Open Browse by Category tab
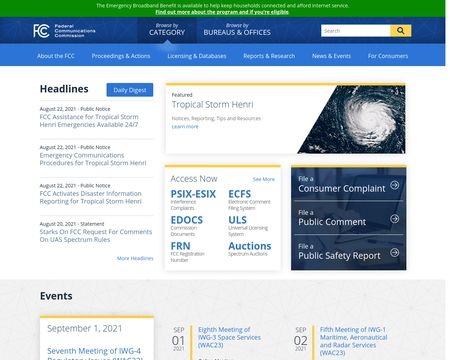The height and width of the screenshot is (360, 450). coord(167,30)
